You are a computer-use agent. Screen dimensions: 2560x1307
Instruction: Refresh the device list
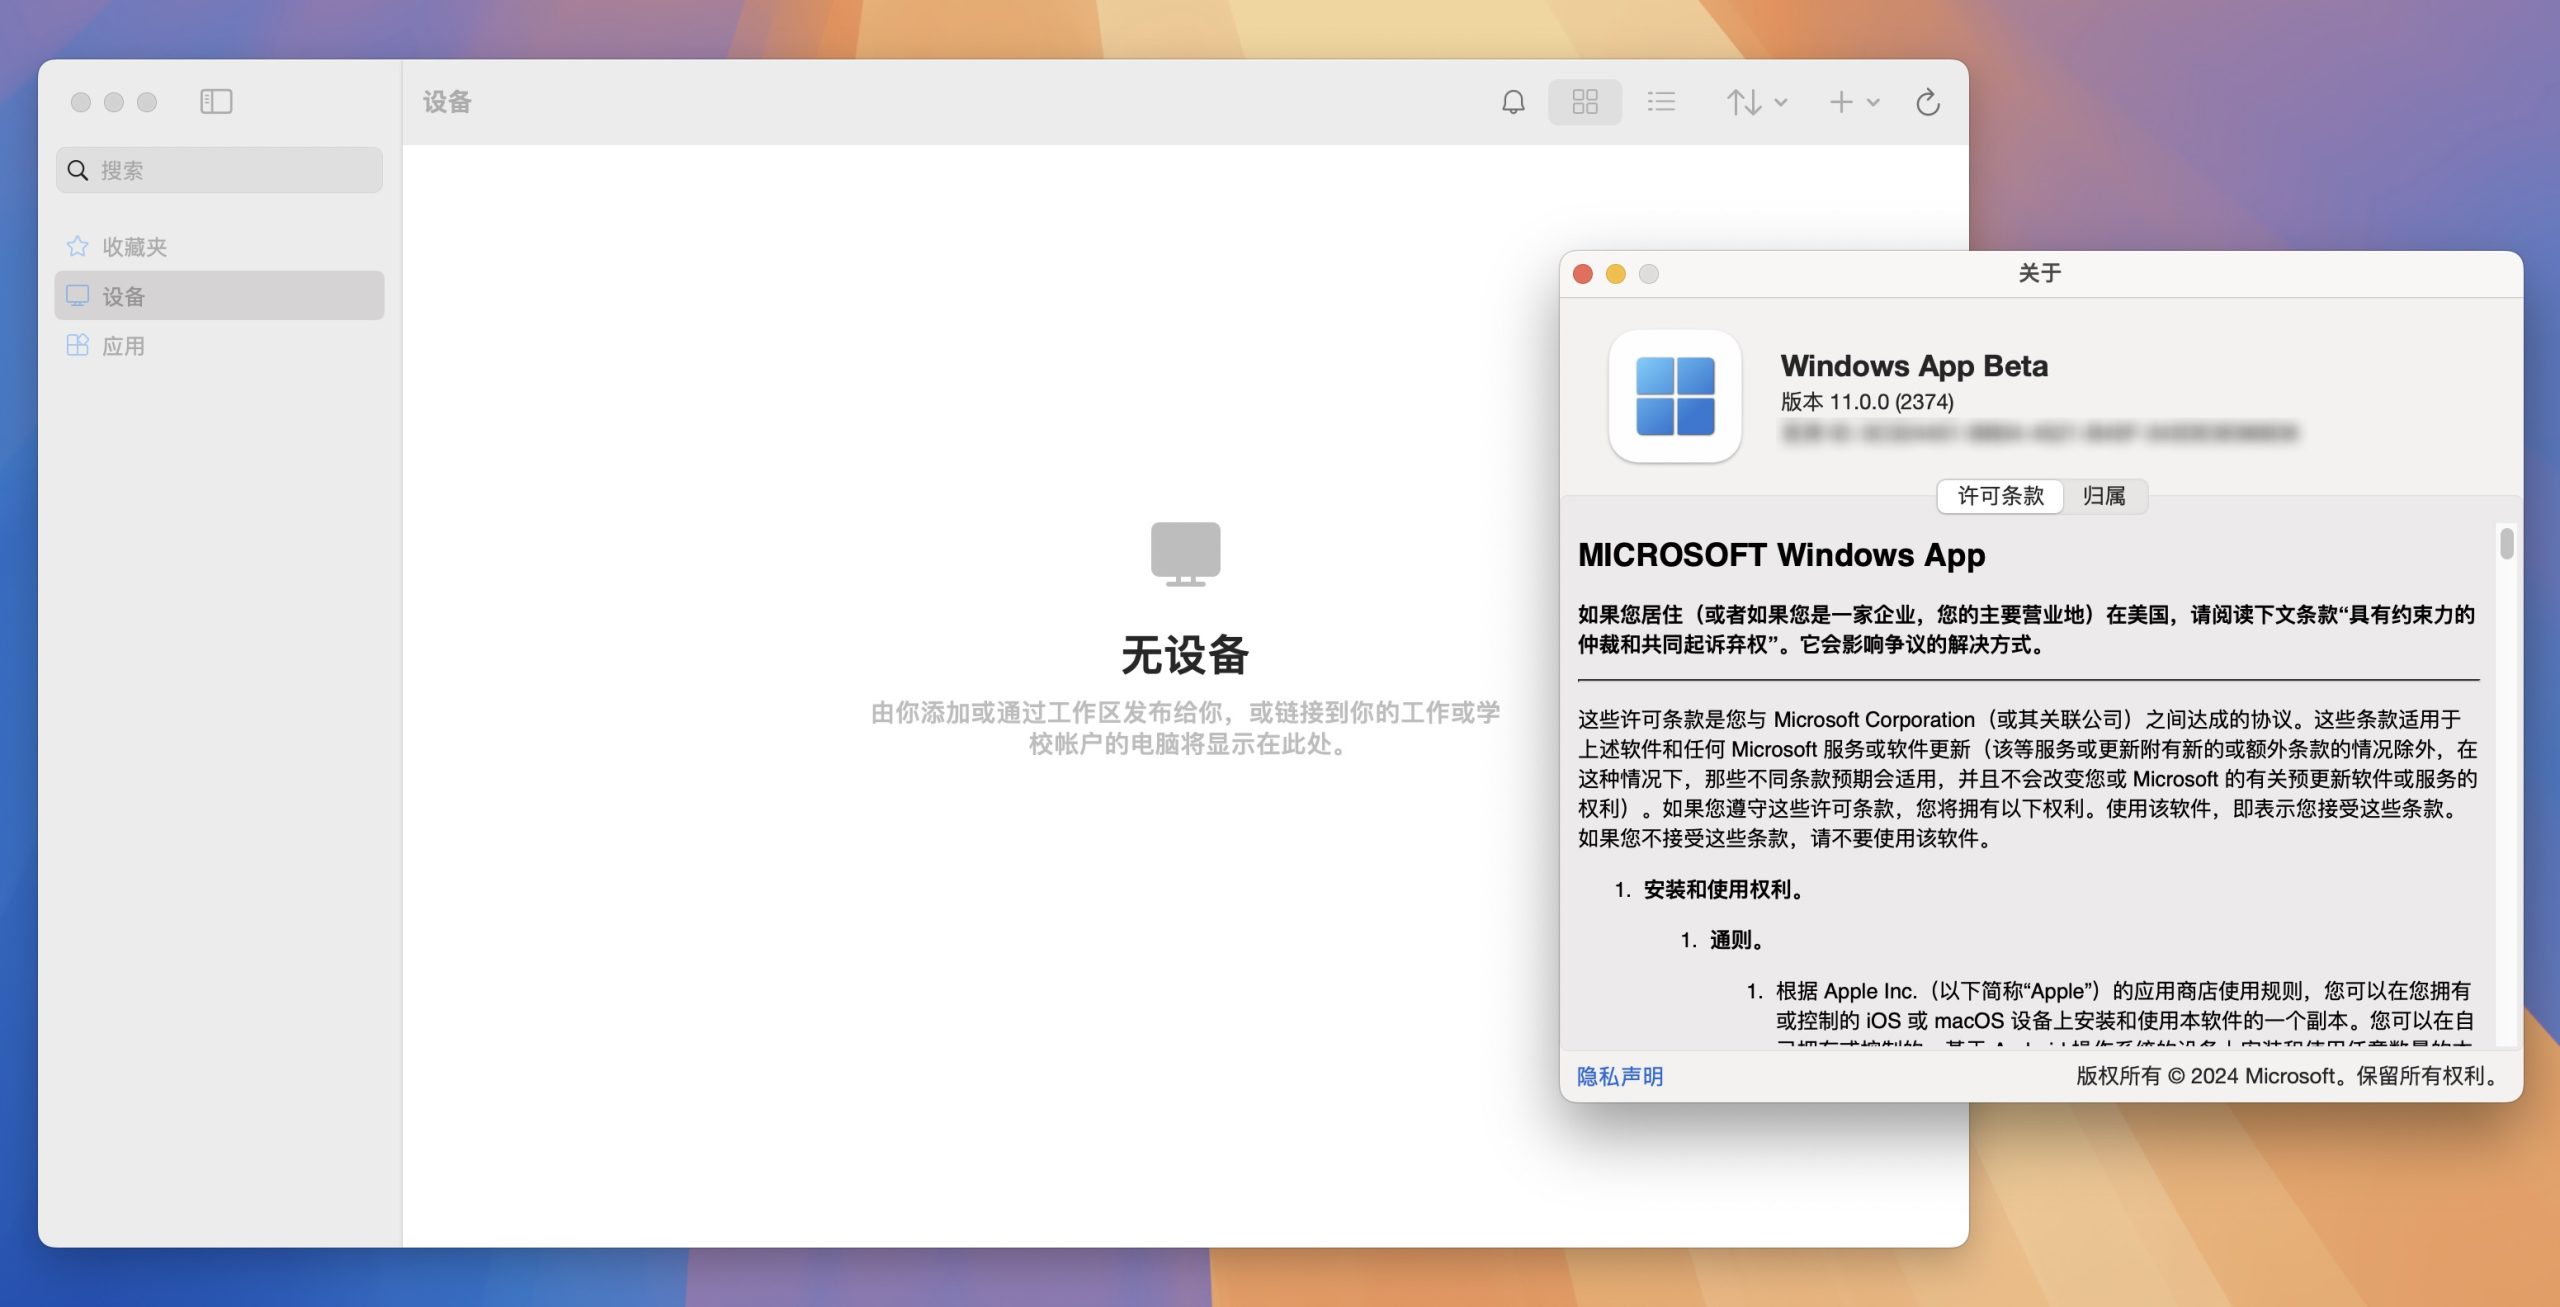point(1928,102)
